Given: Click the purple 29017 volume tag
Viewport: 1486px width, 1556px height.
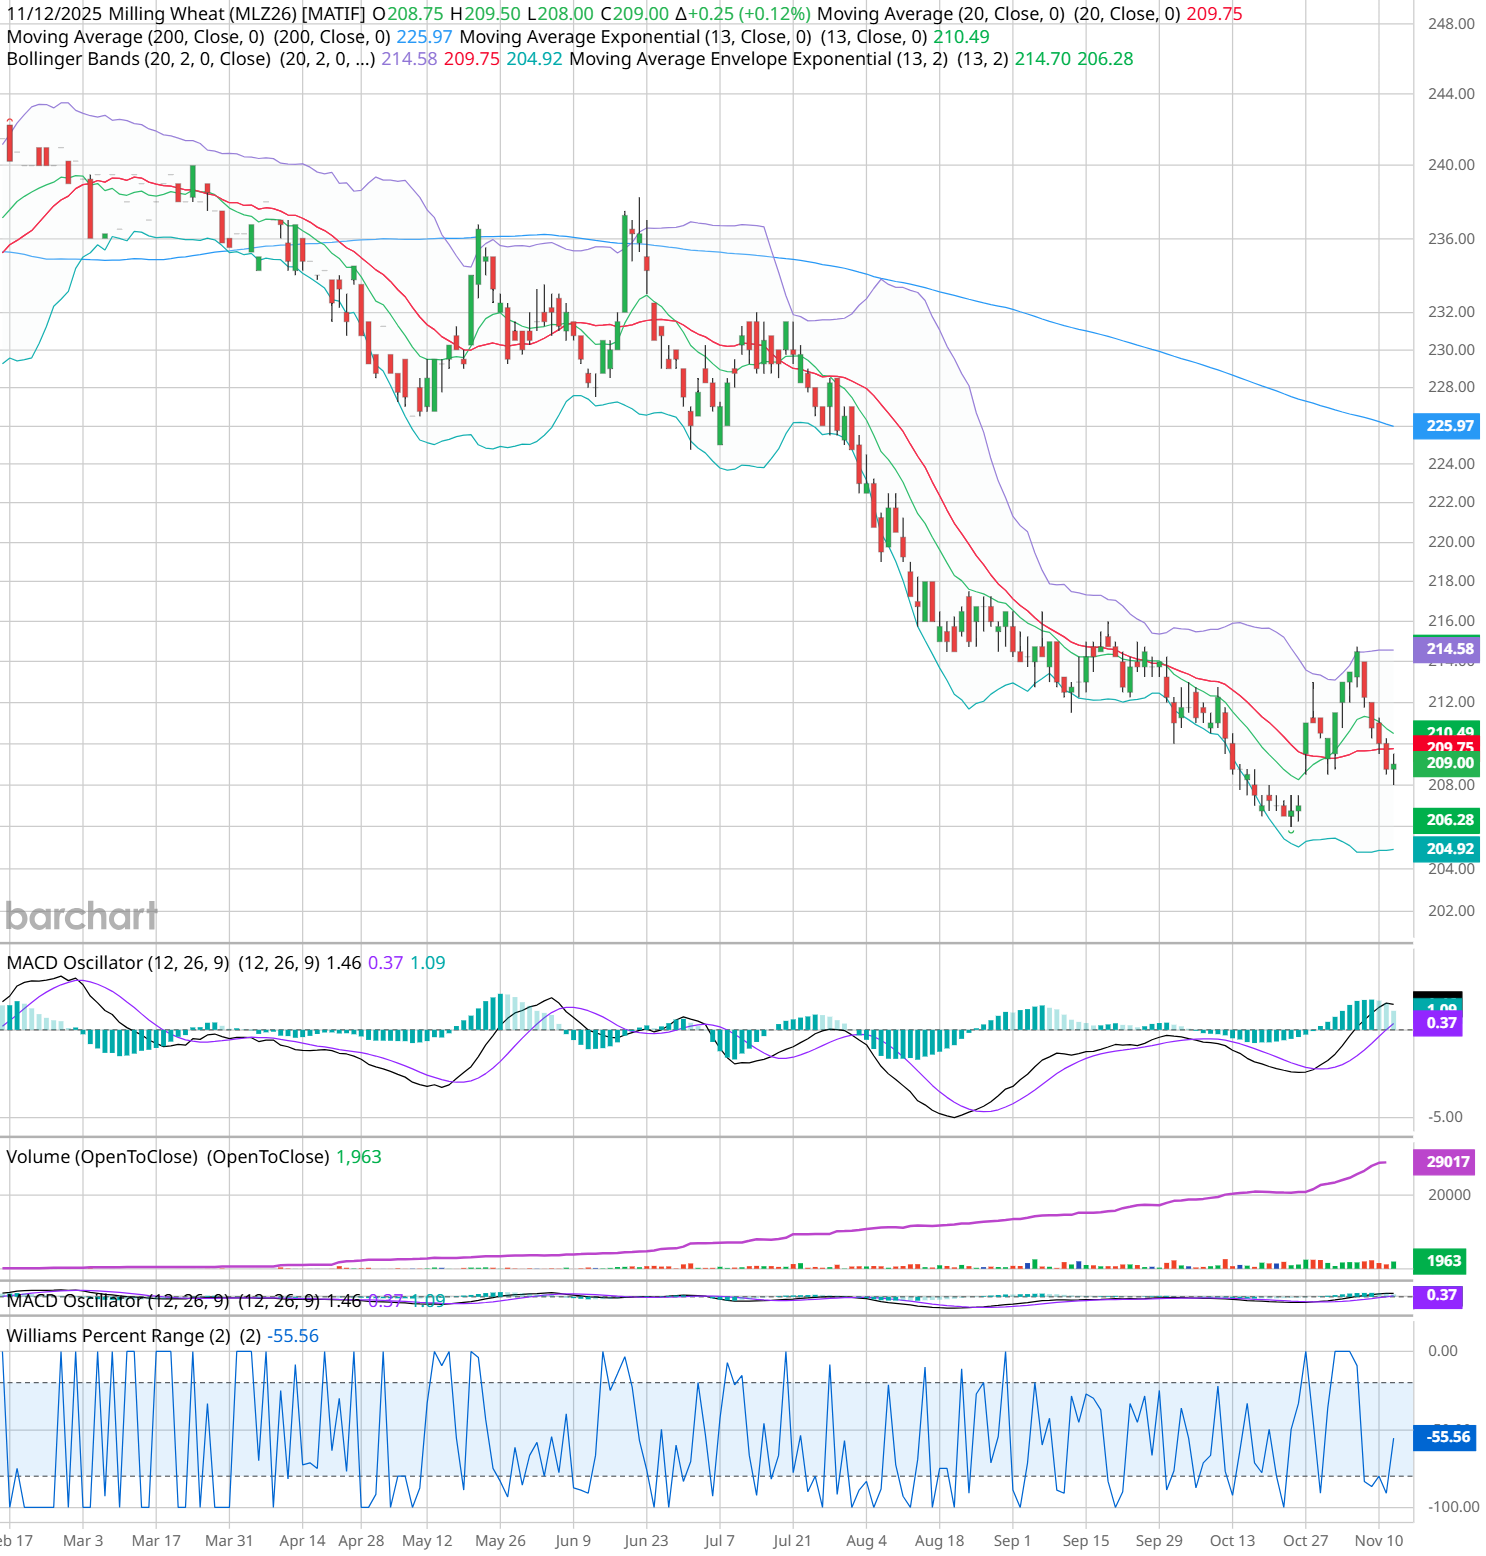Looking at the screenshot, I should click(x=1446, y=1161).
